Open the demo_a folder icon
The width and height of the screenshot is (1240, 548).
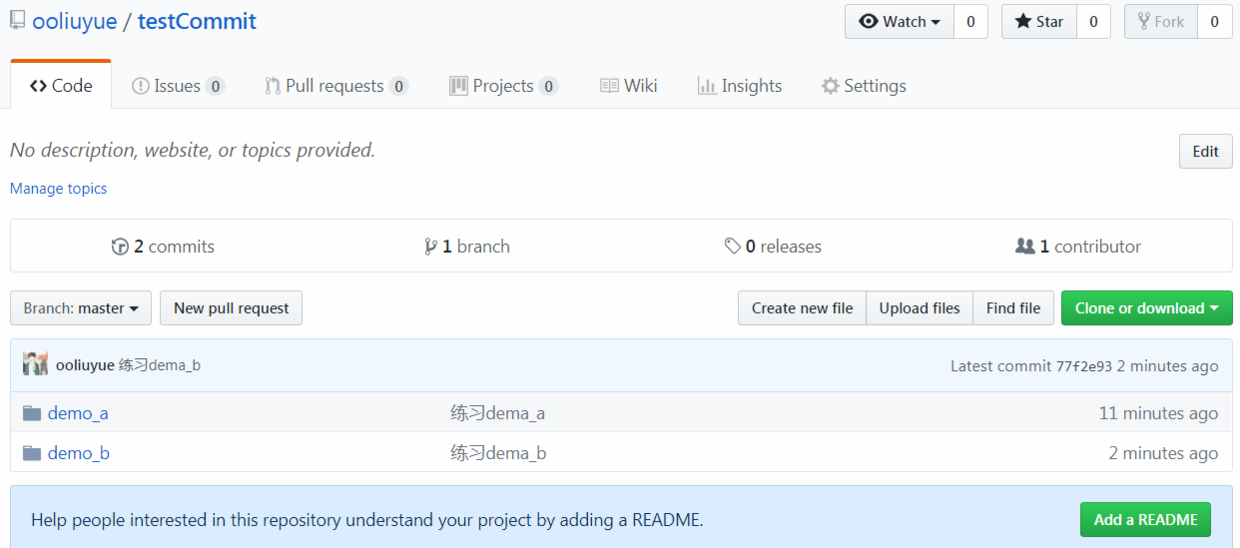click(x=32, y=413)
